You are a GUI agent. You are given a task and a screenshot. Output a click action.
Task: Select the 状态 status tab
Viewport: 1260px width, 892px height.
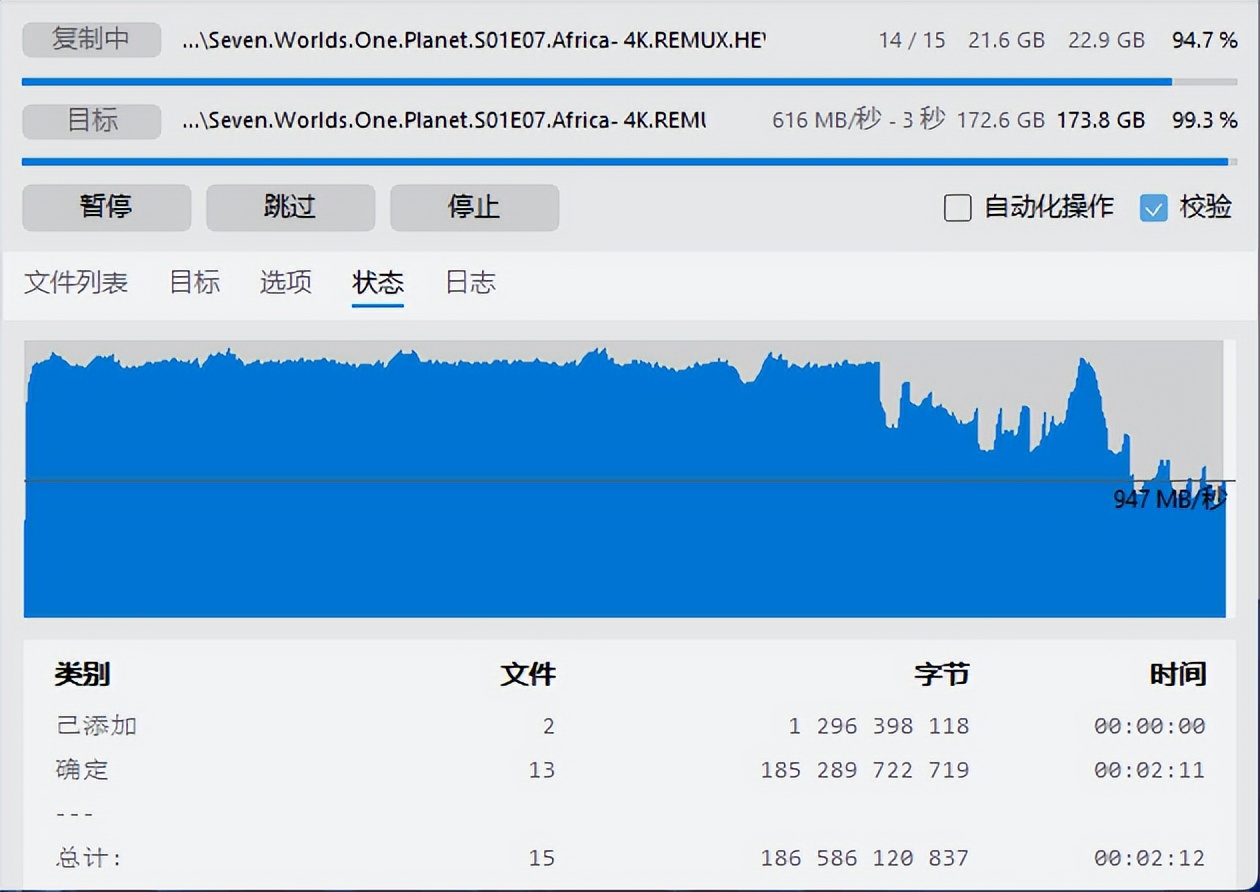(x=378, y=283)
